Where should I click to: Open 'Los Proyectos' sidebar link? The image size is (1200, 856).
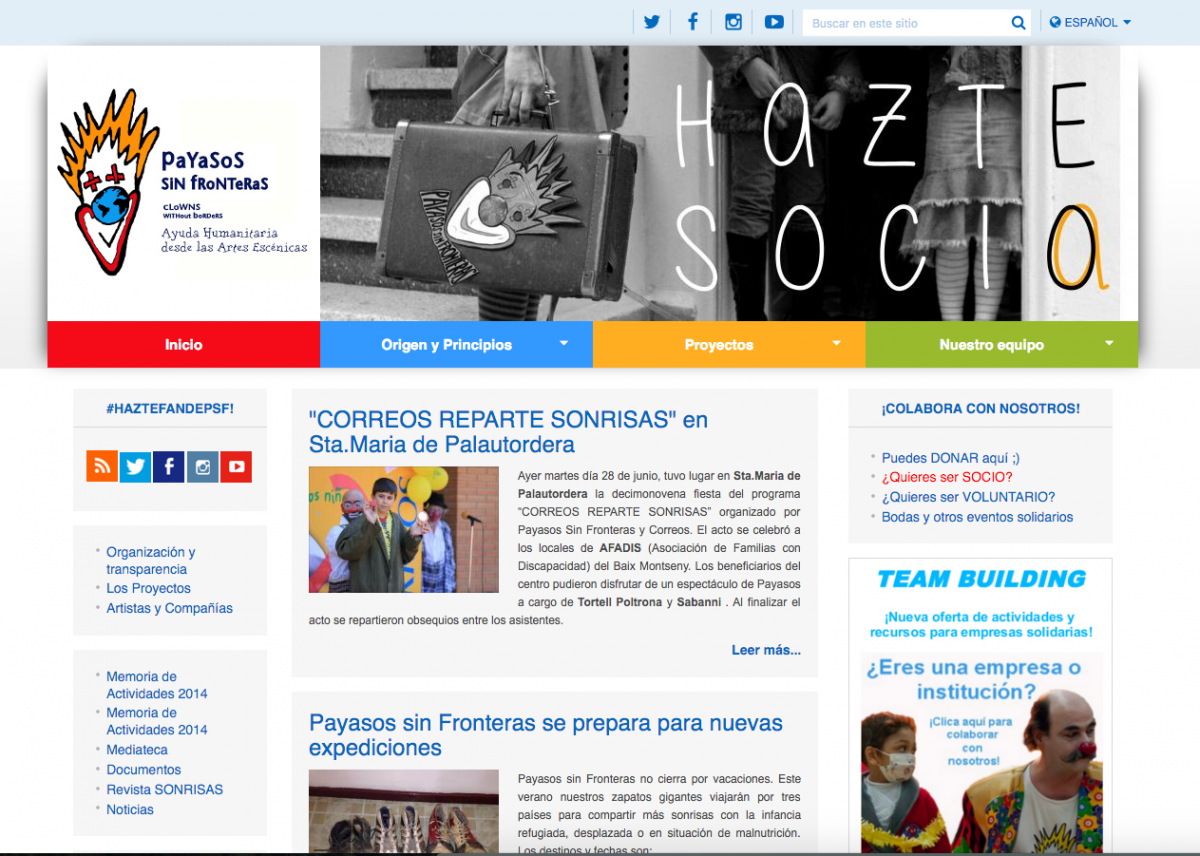point(148,588)
